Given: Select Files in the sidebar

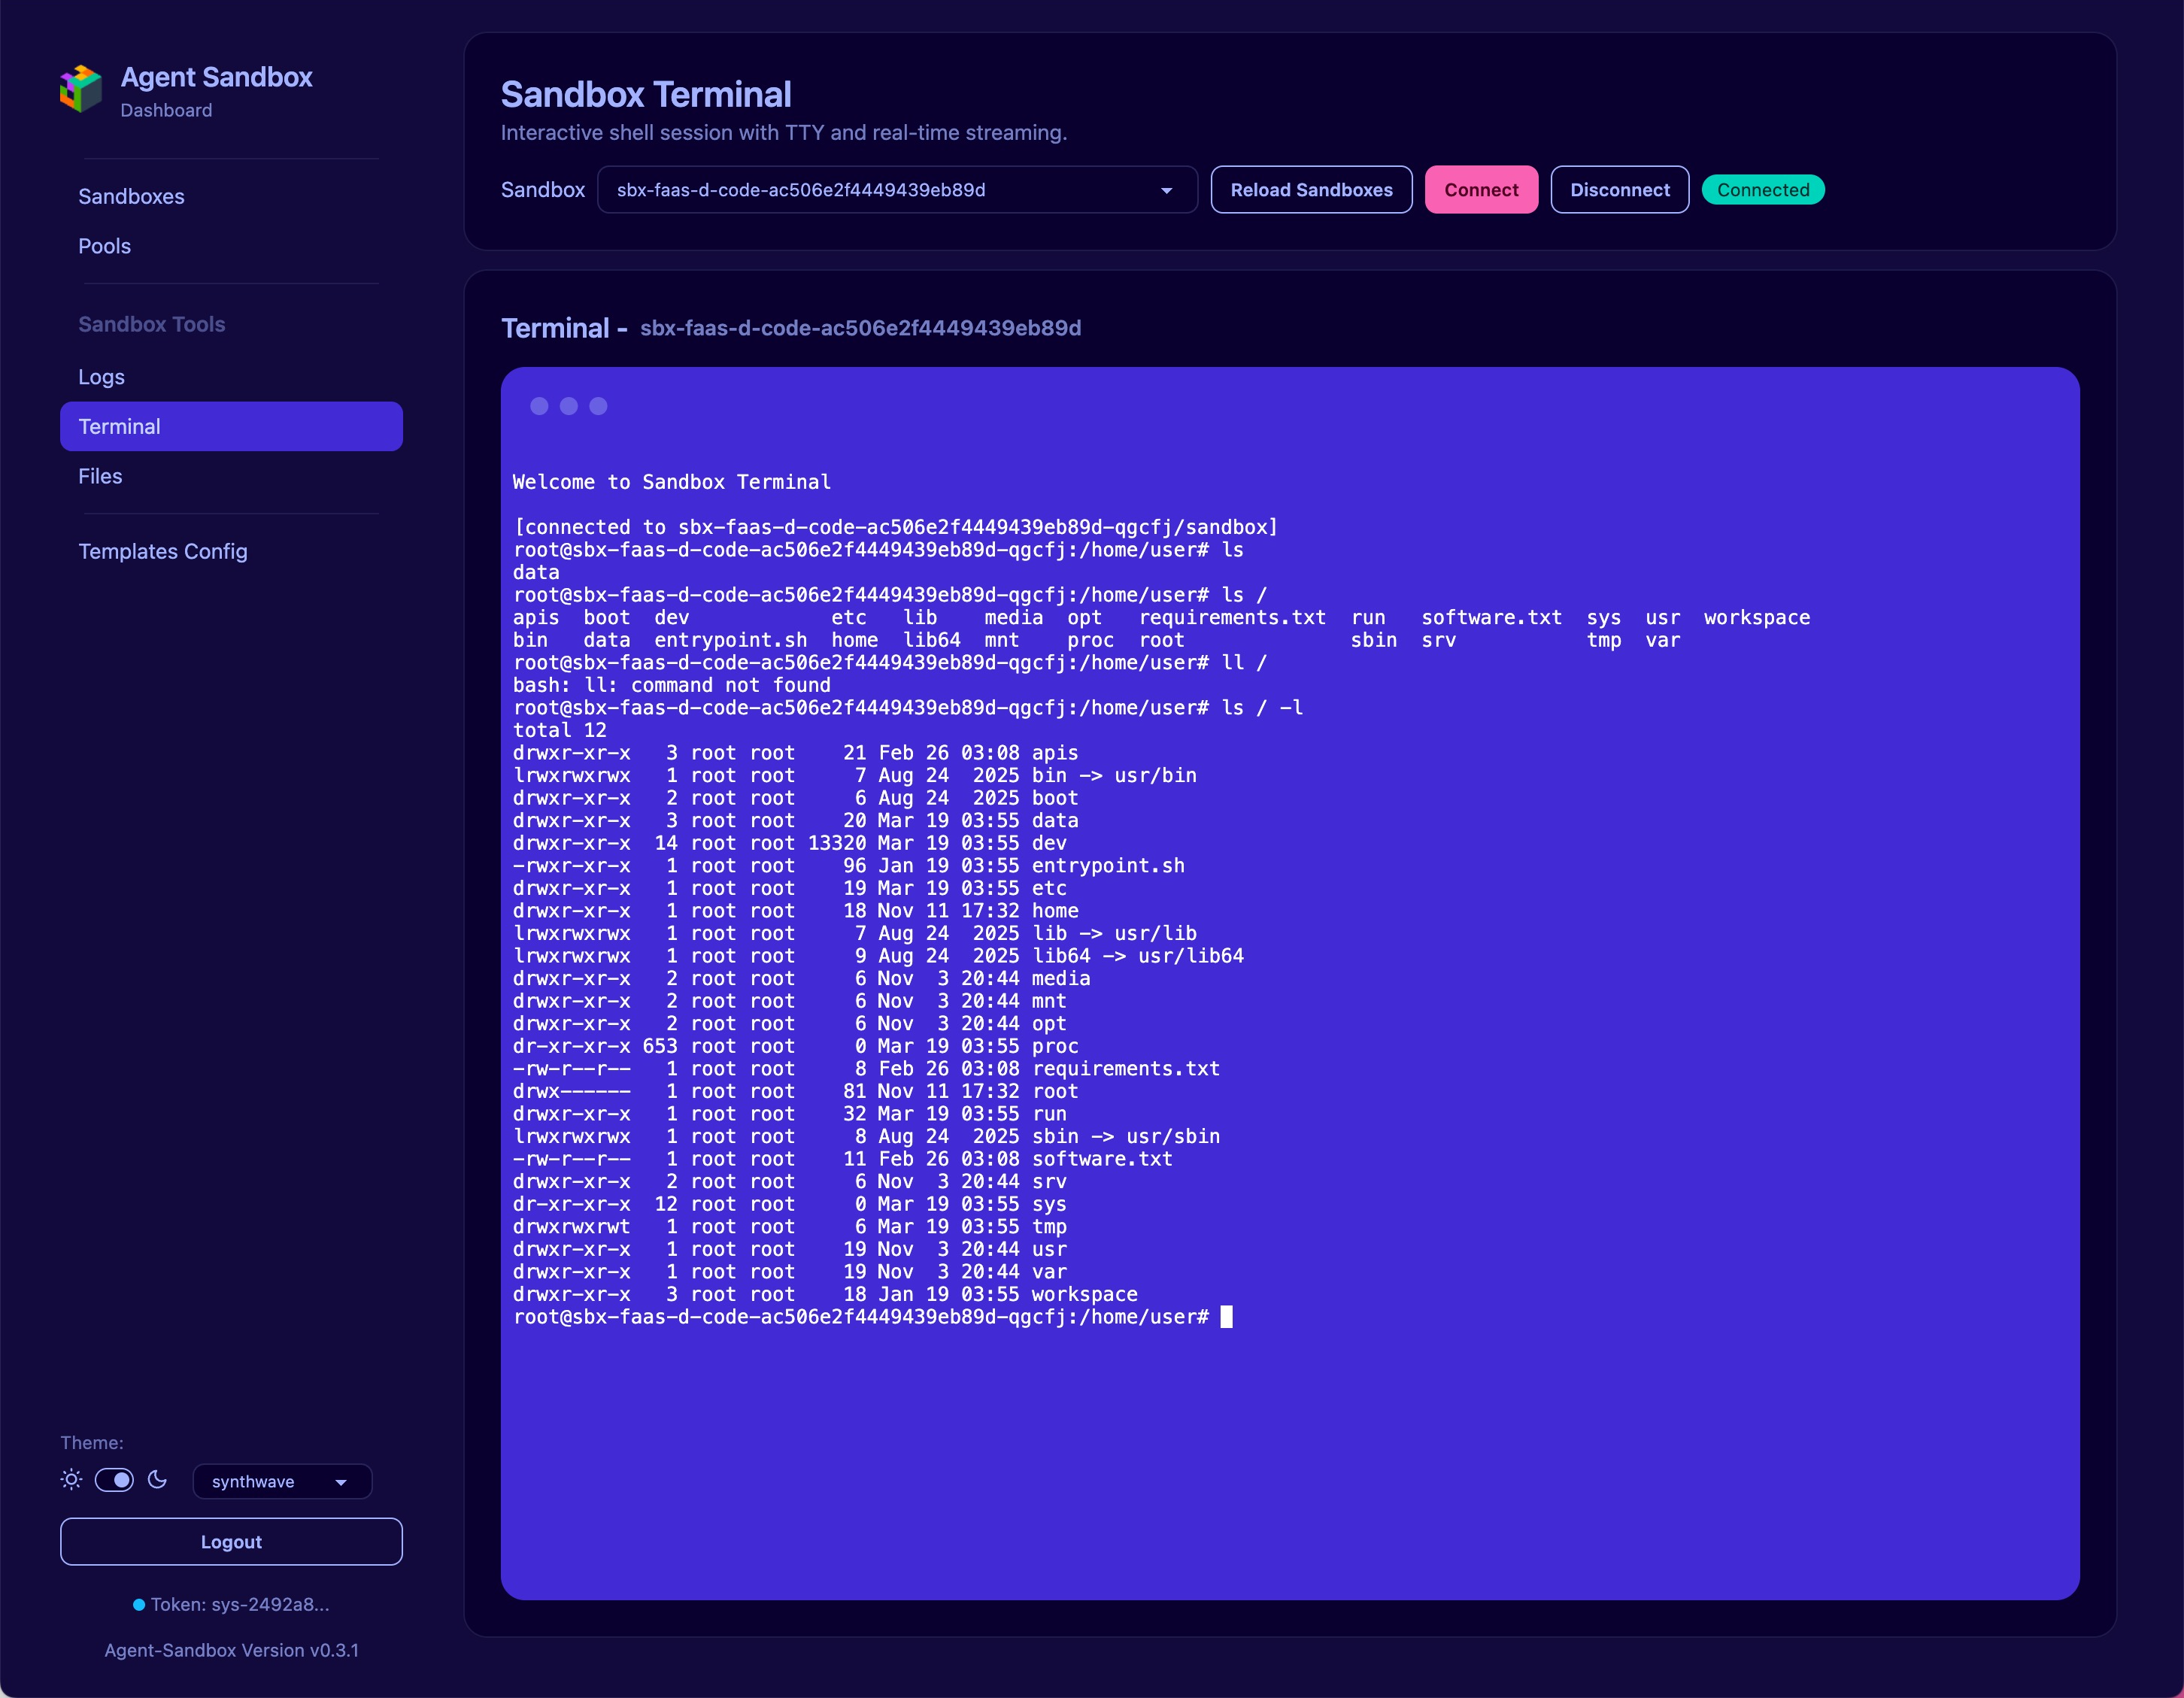Looking at the screenshot, I should pos(100,476).
